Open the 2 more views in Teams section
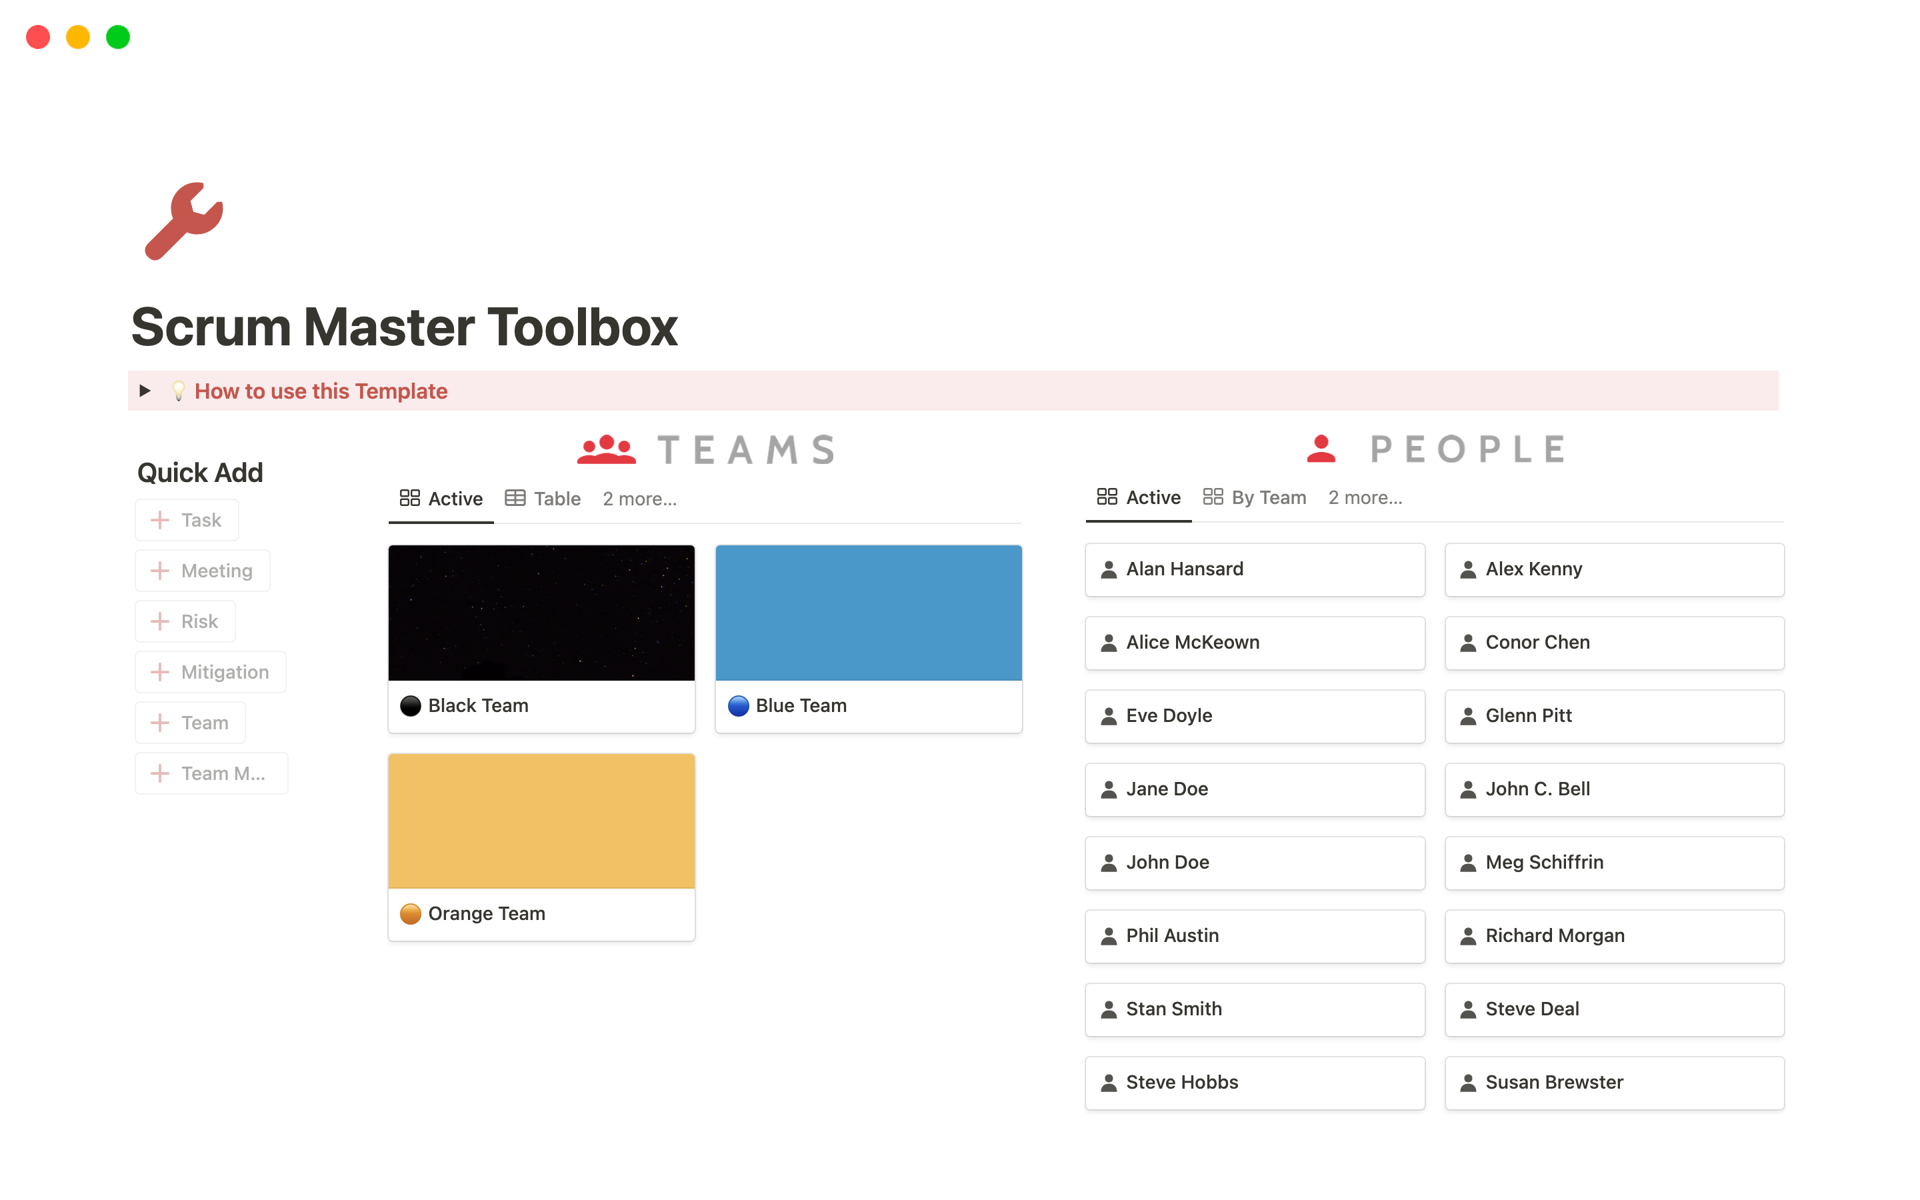1920x1200 pixels. coord(639,498)
